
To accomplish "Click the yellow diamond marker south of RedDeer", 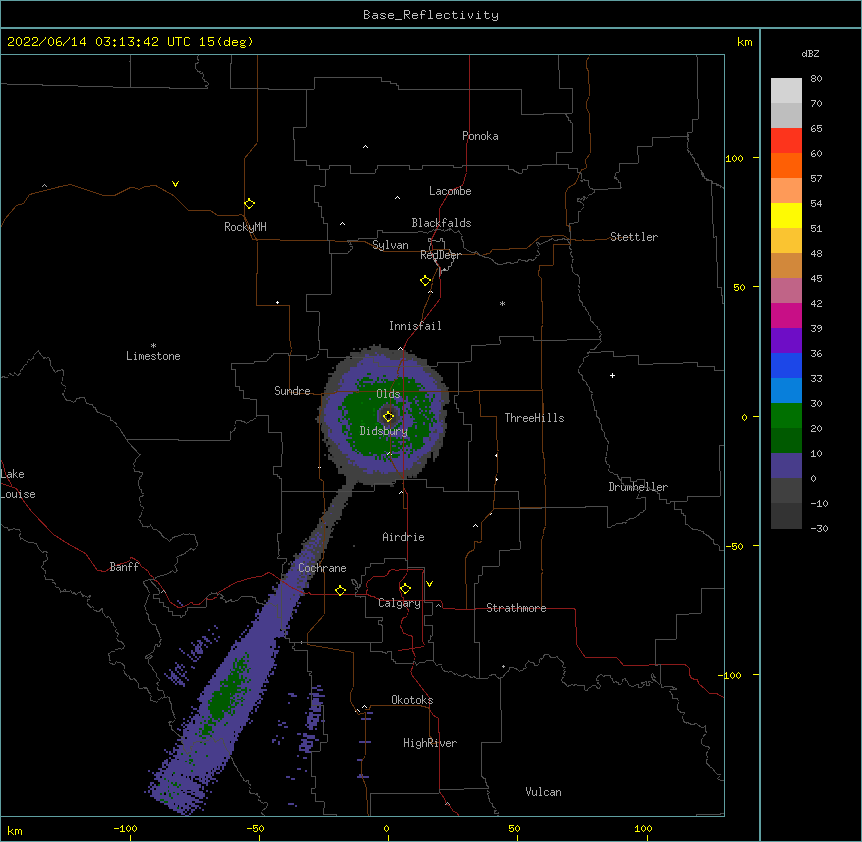I will (426, 281).
